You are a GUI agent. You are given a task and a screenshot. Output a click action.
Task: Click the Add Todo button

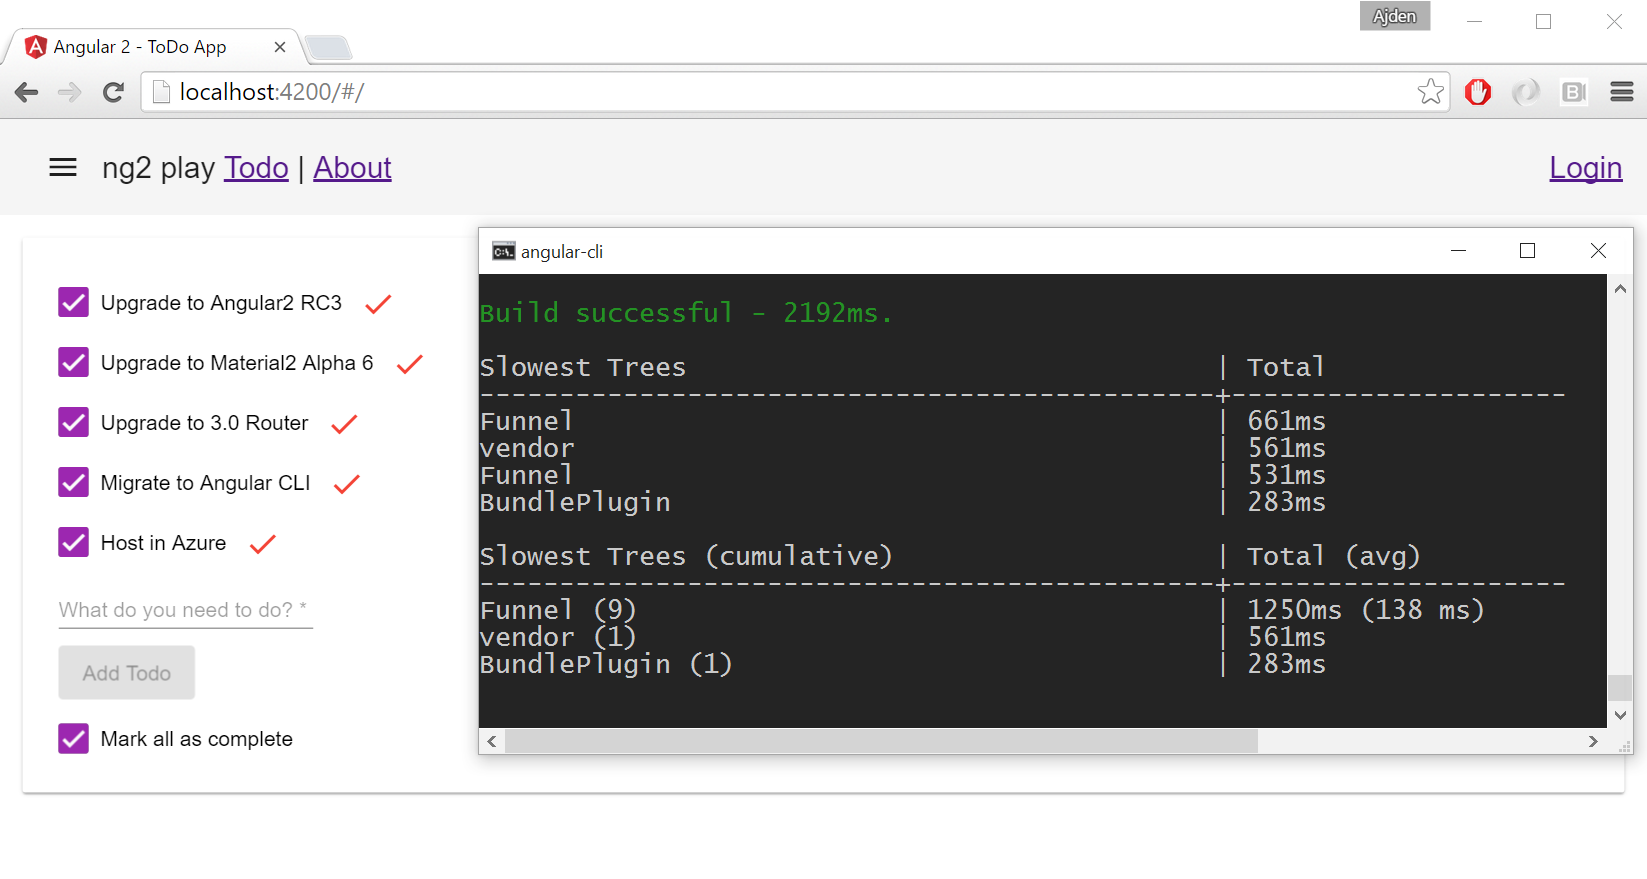pos(127,673)
